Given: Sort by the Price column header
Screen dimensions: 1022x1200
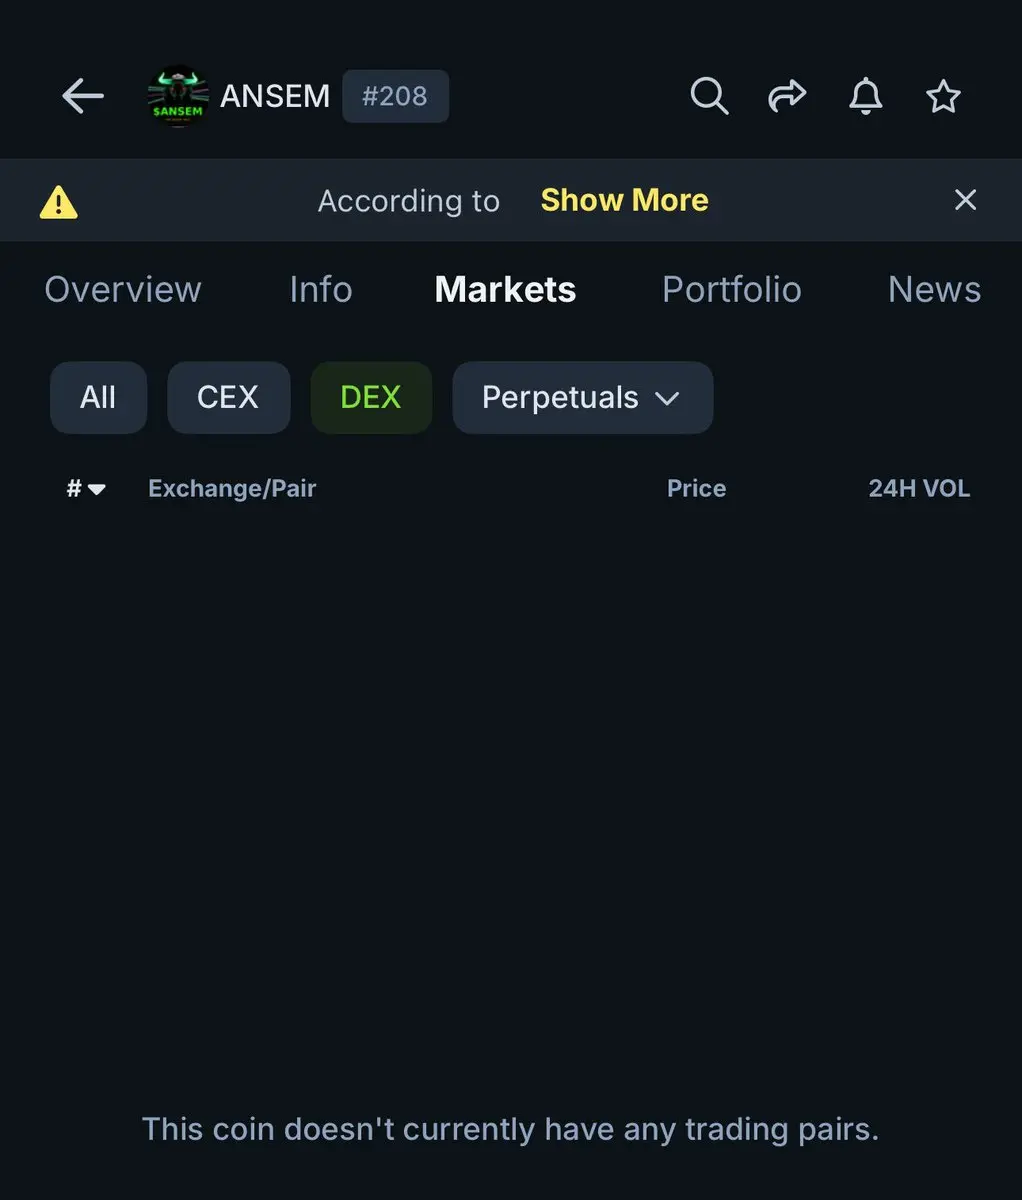Looking at the screenshot, I should coord(696,488).
